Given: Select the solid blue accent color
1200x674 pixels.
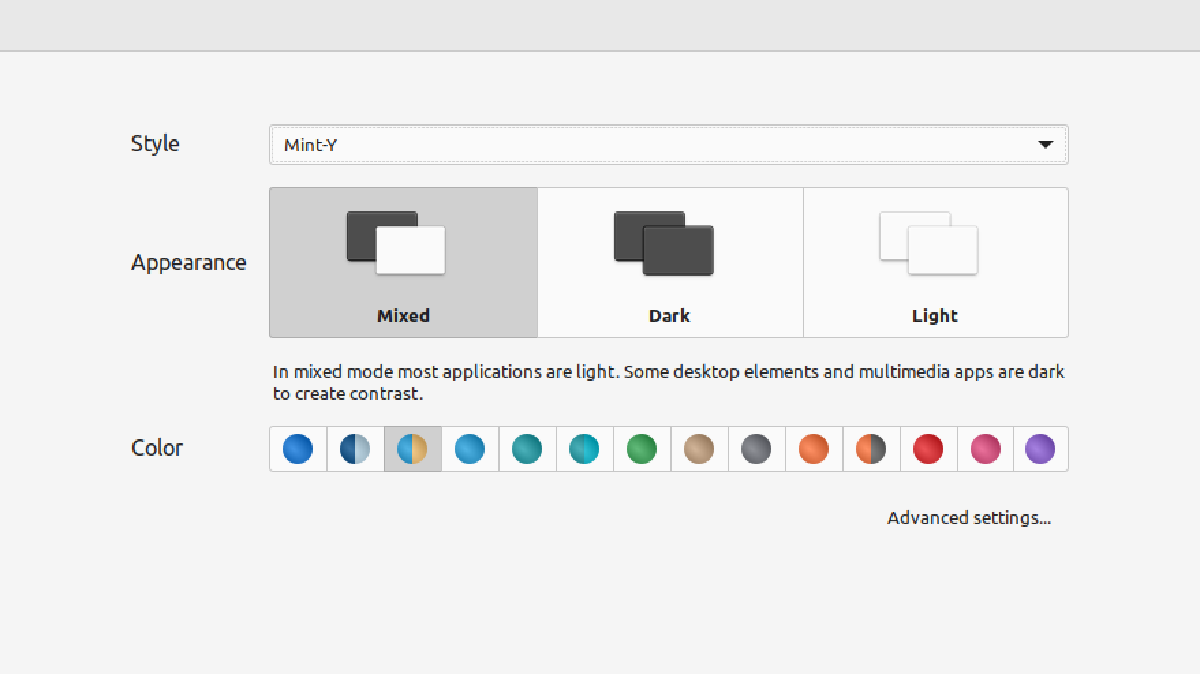Looking at the screenshot, I should [x=298, y=449].
